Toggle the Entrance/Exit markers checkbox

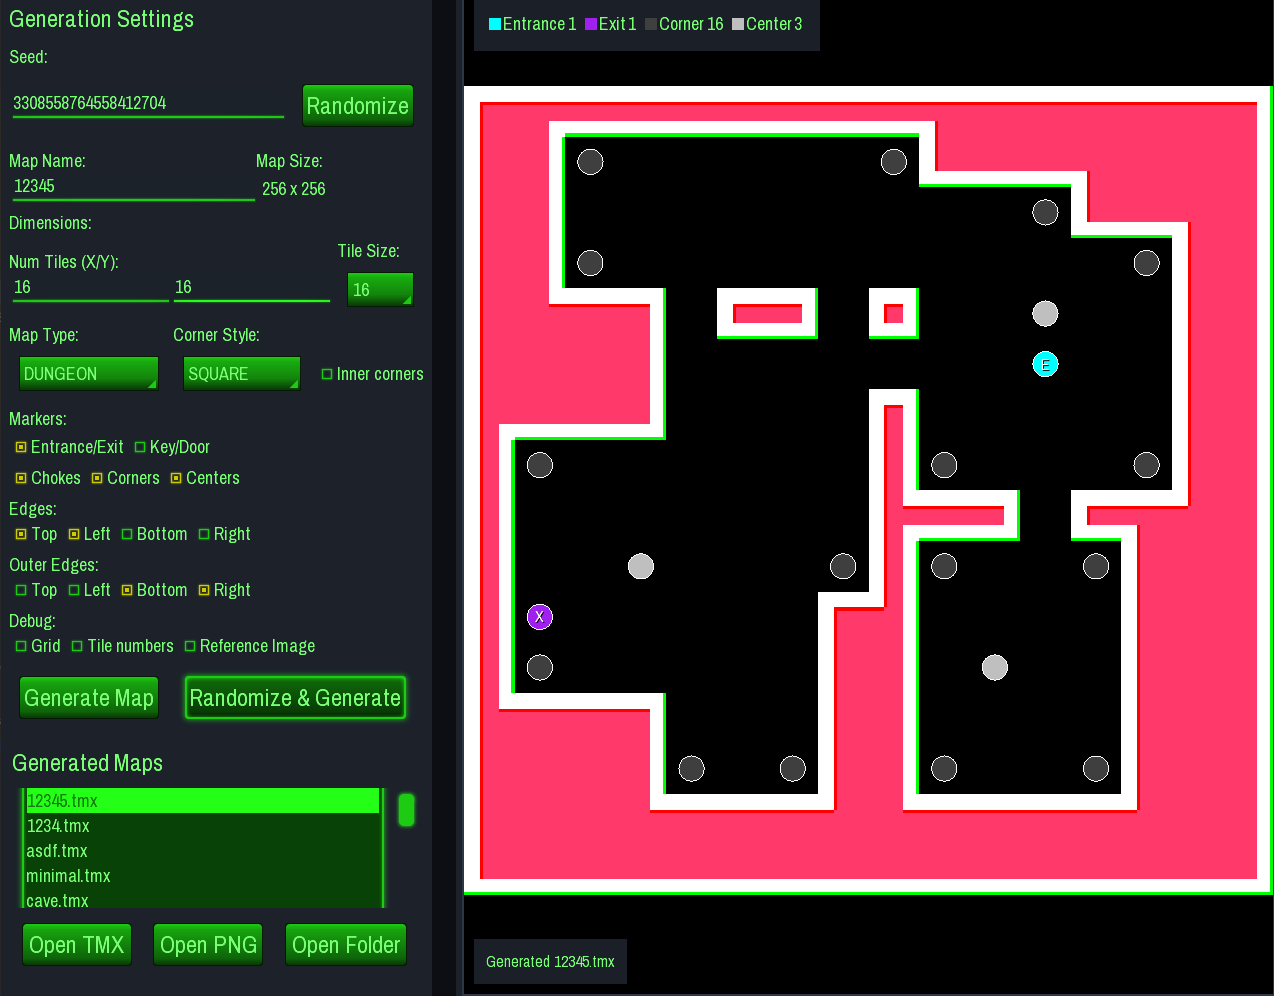21,447
